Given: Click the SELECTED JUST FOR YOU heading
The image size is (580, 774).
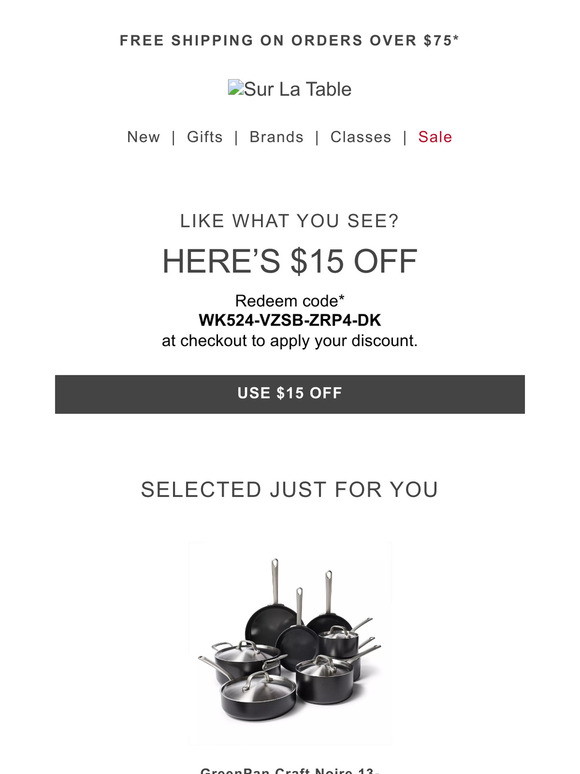Looking at the screenshot, I should click(290, 490).
